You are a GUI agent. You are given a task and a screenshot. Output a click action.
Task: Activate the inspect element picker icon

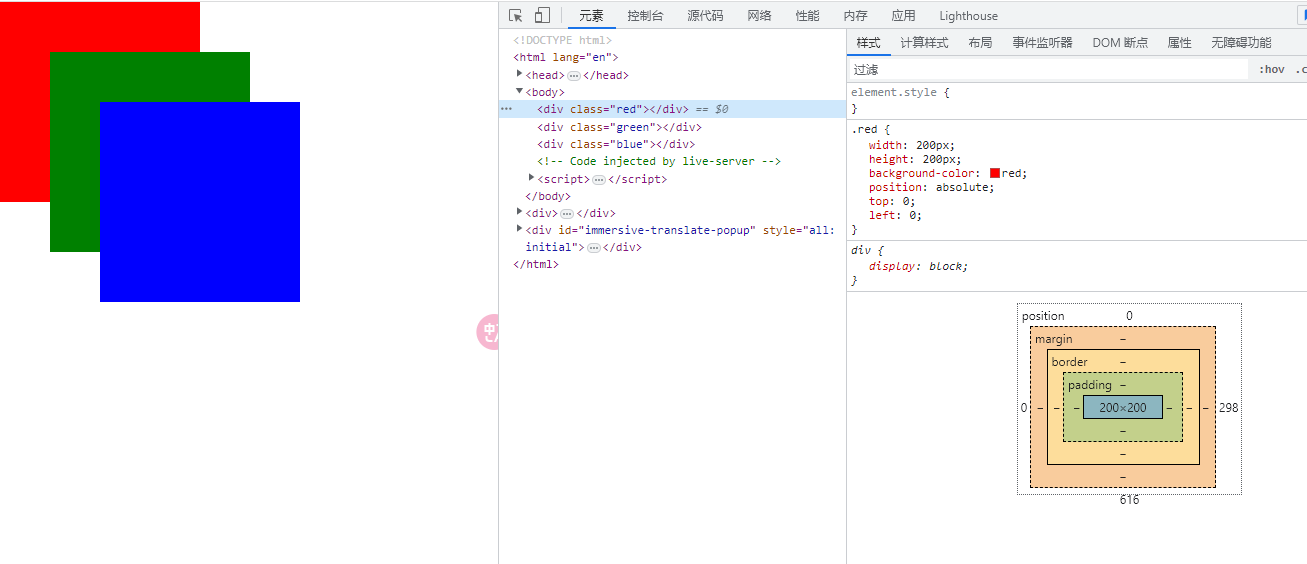(516, 15)
